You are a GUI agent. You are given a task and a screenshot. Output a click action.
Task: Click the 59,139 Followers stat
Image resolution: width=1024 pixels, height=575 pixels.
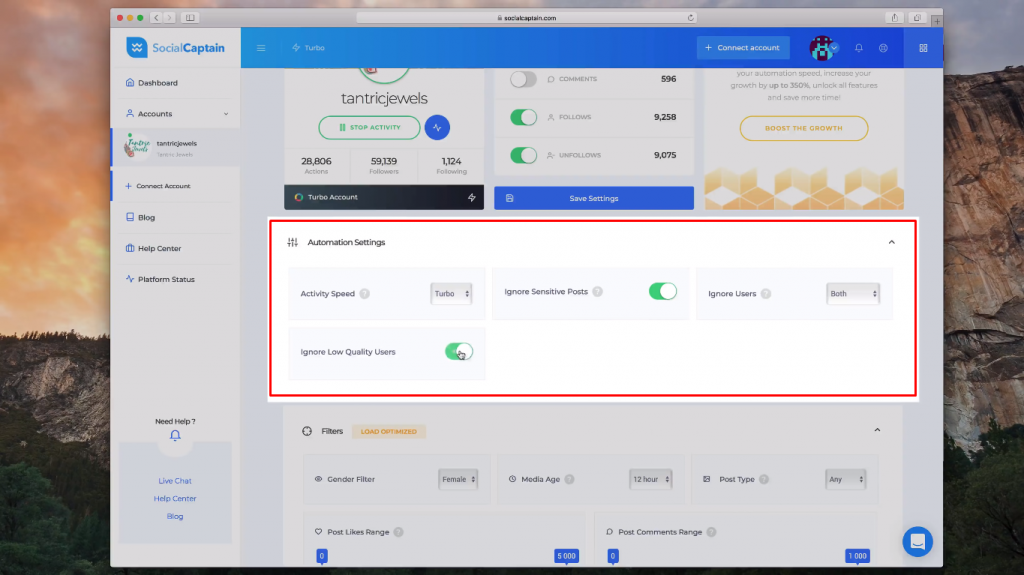[384, 165]
